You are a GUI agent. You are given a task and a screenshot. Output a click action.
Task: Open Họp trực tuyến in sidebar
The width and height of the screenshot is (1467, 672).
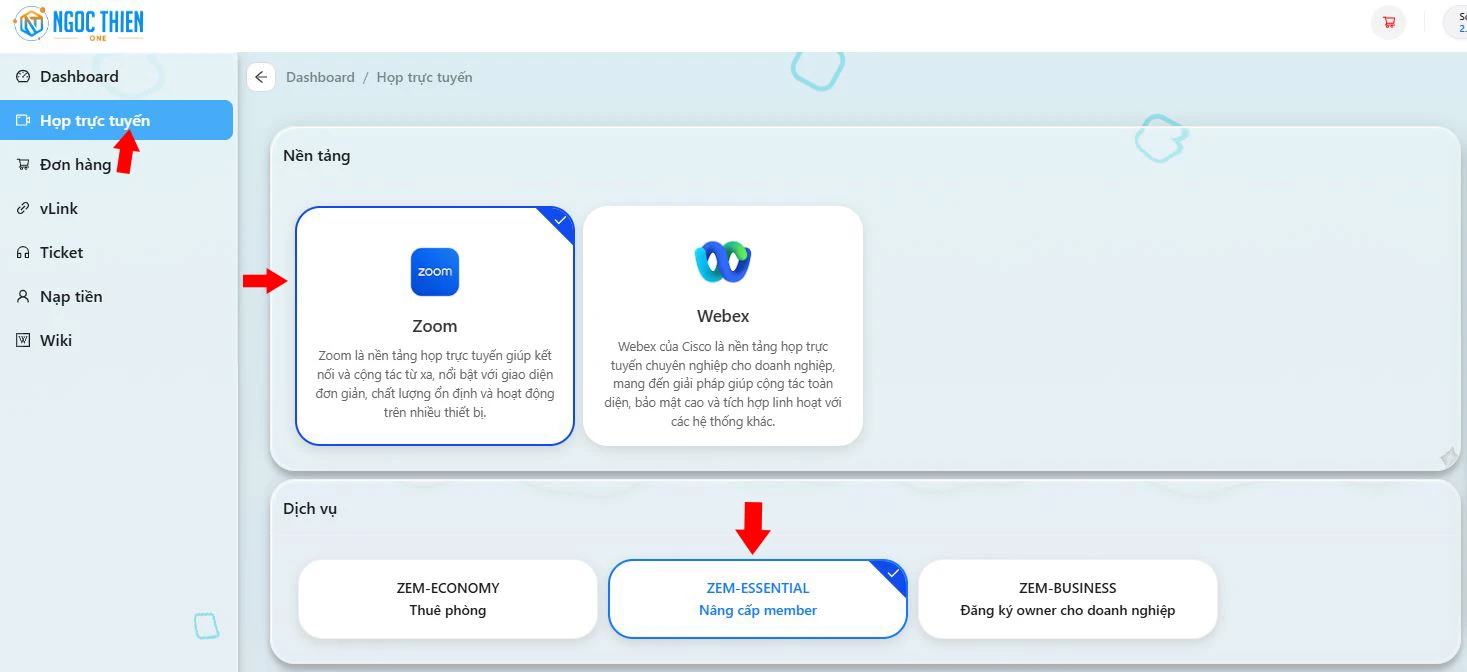(95, 121)
